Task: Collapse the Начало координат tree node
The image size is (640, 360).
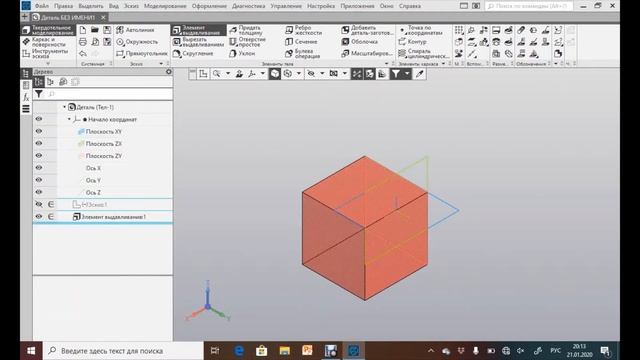Action: click(x=69, y=119)
